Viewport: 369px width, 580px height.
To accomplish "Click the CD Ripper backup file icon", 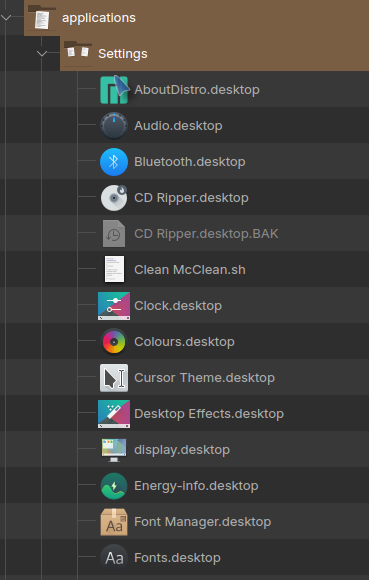I will (x=114, y=233).
